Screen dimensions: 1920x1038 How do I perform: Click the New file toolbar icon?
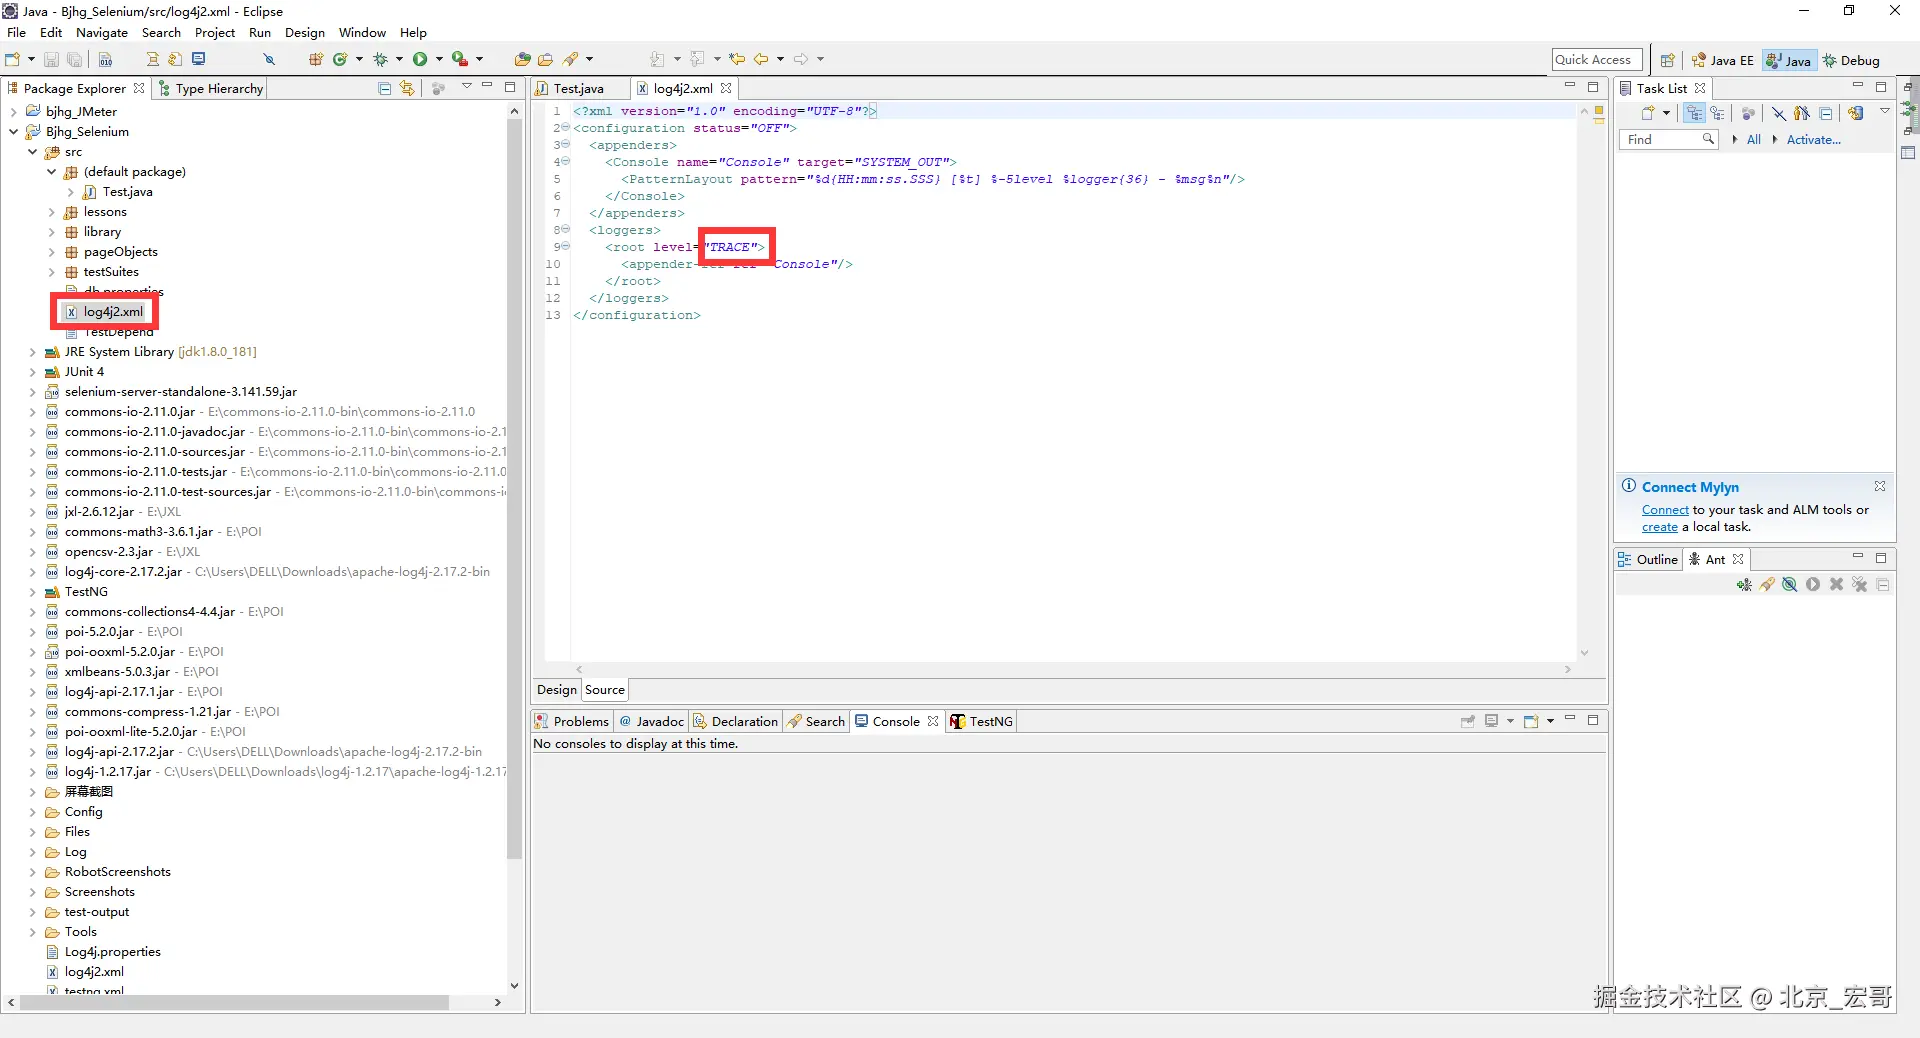click(x=13, y=60)
